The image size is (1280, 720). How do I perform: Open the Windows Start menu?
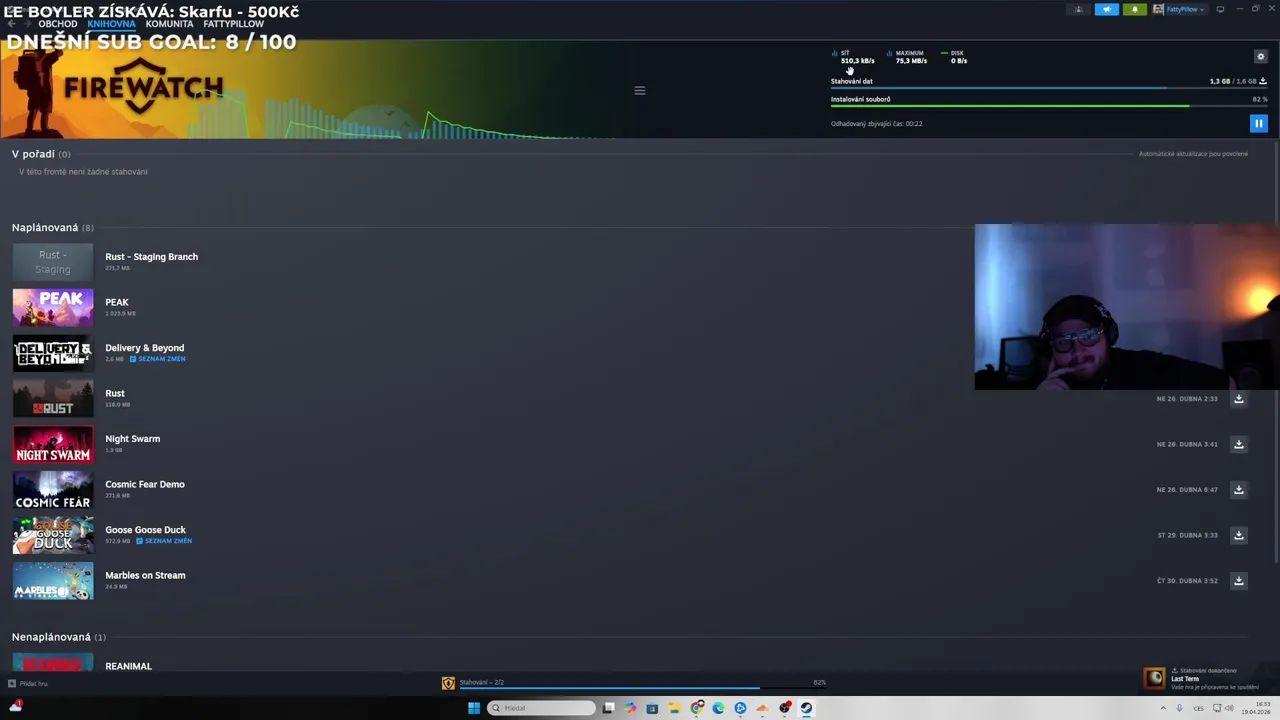tap(474, 708)
